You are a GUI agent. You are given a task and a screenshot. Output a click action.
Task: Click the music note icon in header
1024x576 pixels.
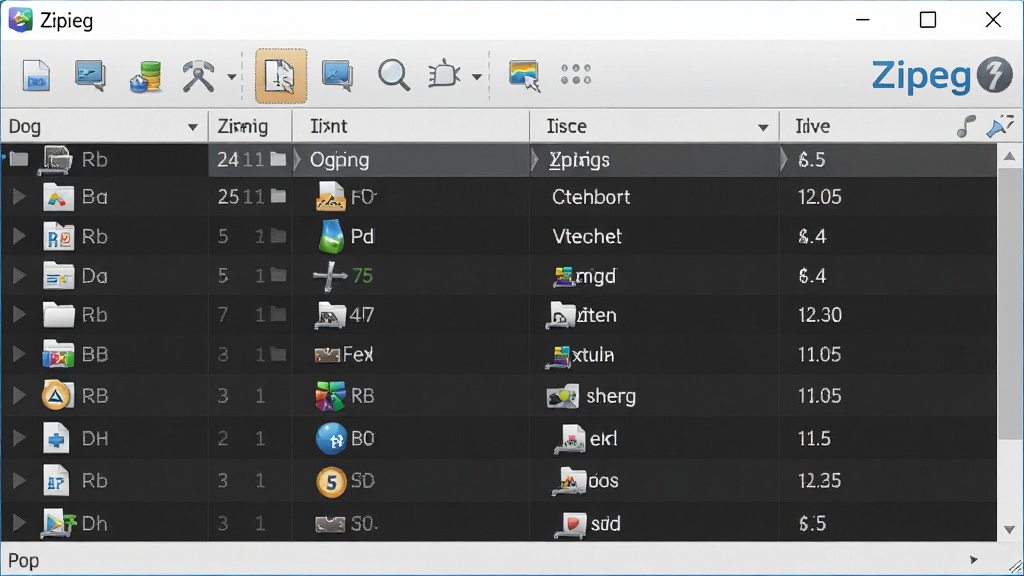tap(966, 126)
